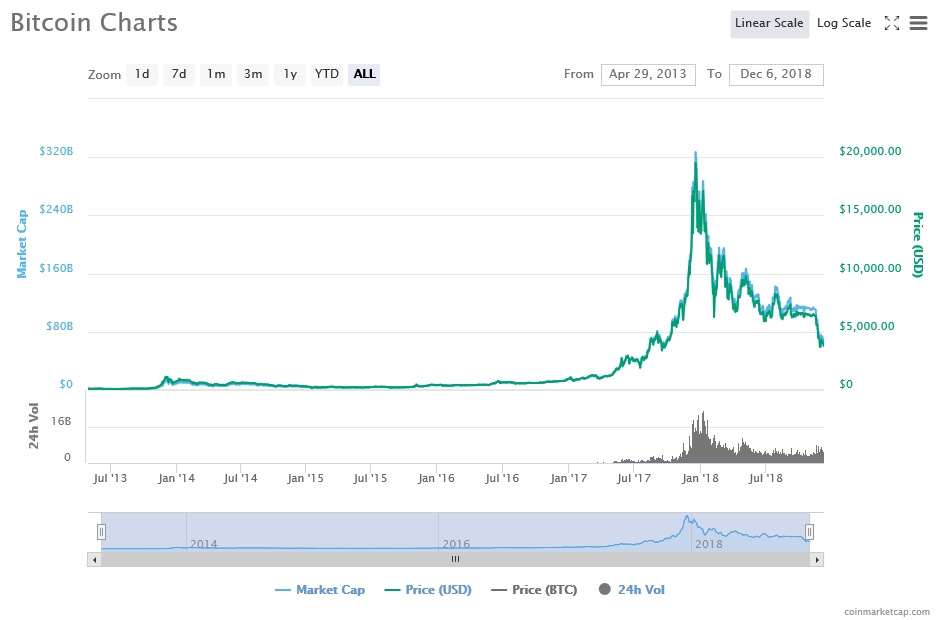Click the From date field
The height and width of the screenshot is (620, 940).
tap(648, 74)
